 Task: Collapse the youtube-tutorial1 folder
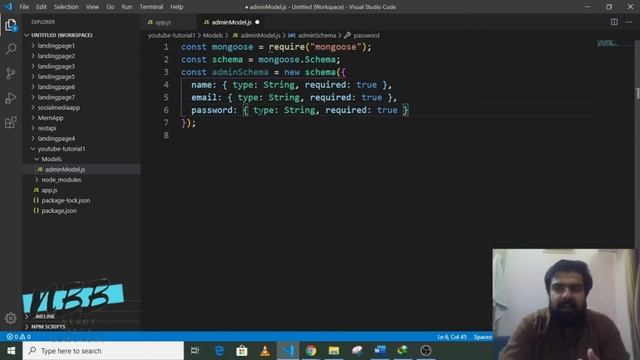[x=61, y=149]
